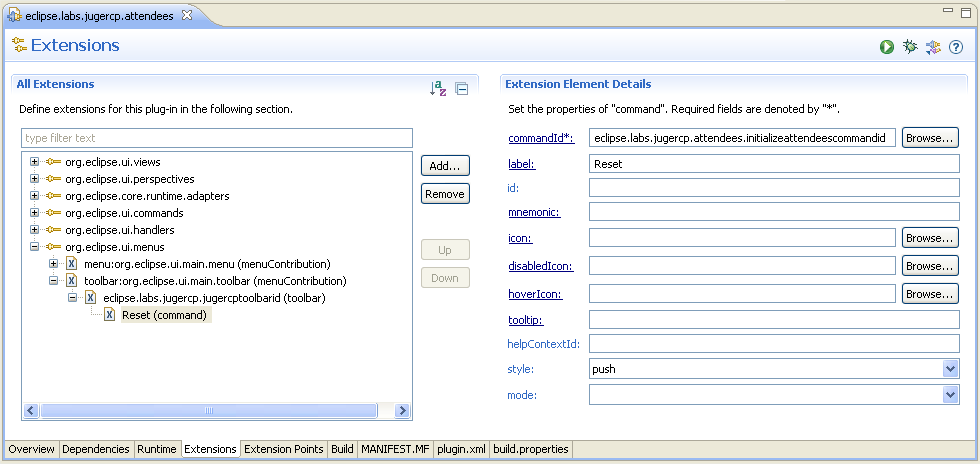Click the green Launch application icon
980x464 pixels.
887,46
